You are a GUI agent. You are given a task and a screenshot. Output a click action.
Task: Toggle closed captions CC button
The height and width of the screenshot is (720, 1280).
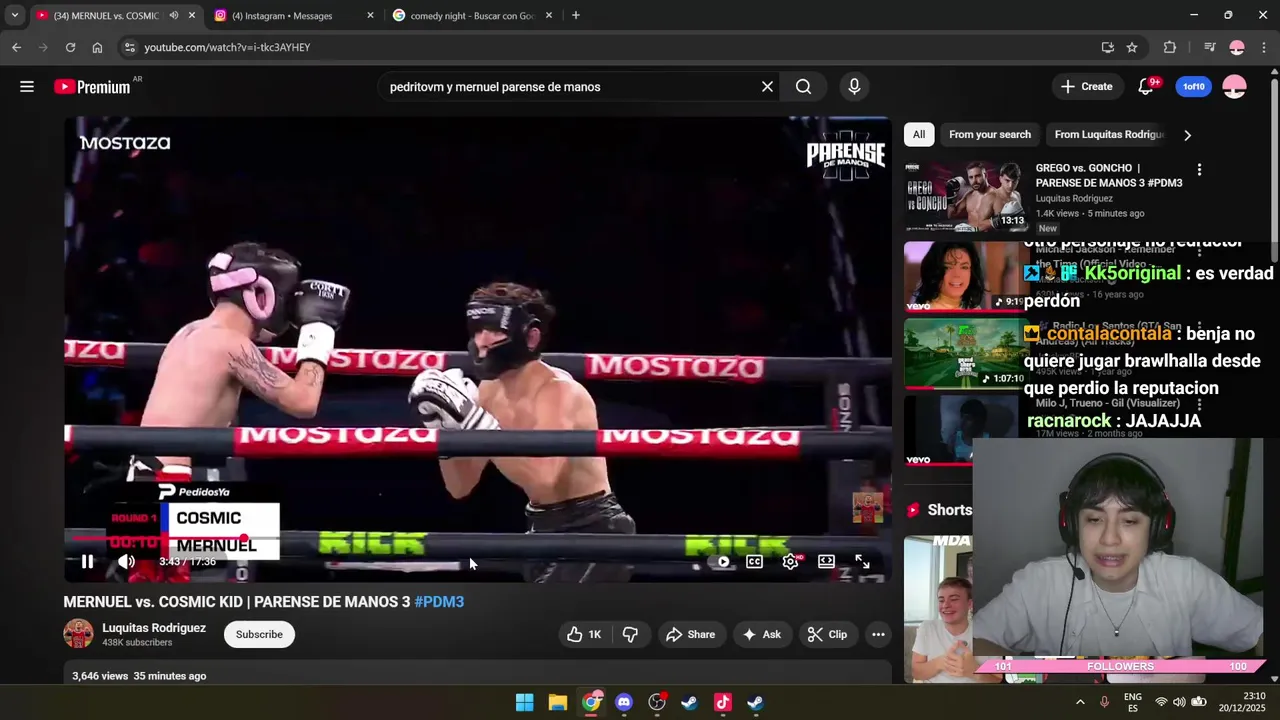(754, 562)
